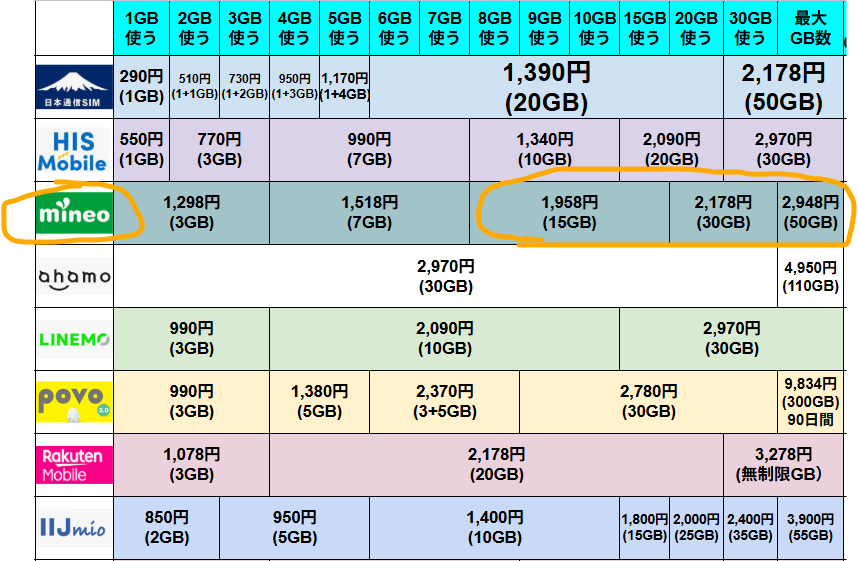Click the HIS Mobile logo
858x561 pixels.
coord(74,150)
